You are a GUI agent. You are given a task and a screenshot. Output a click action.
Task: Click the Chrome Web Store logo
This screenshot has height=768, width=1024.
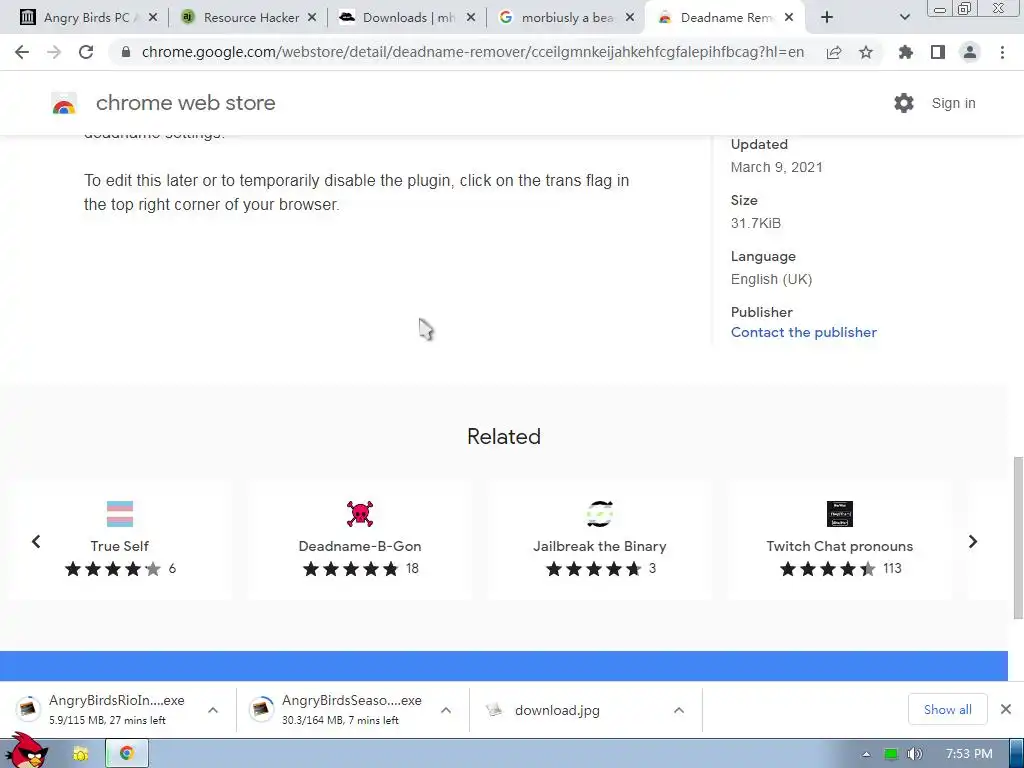64,103
